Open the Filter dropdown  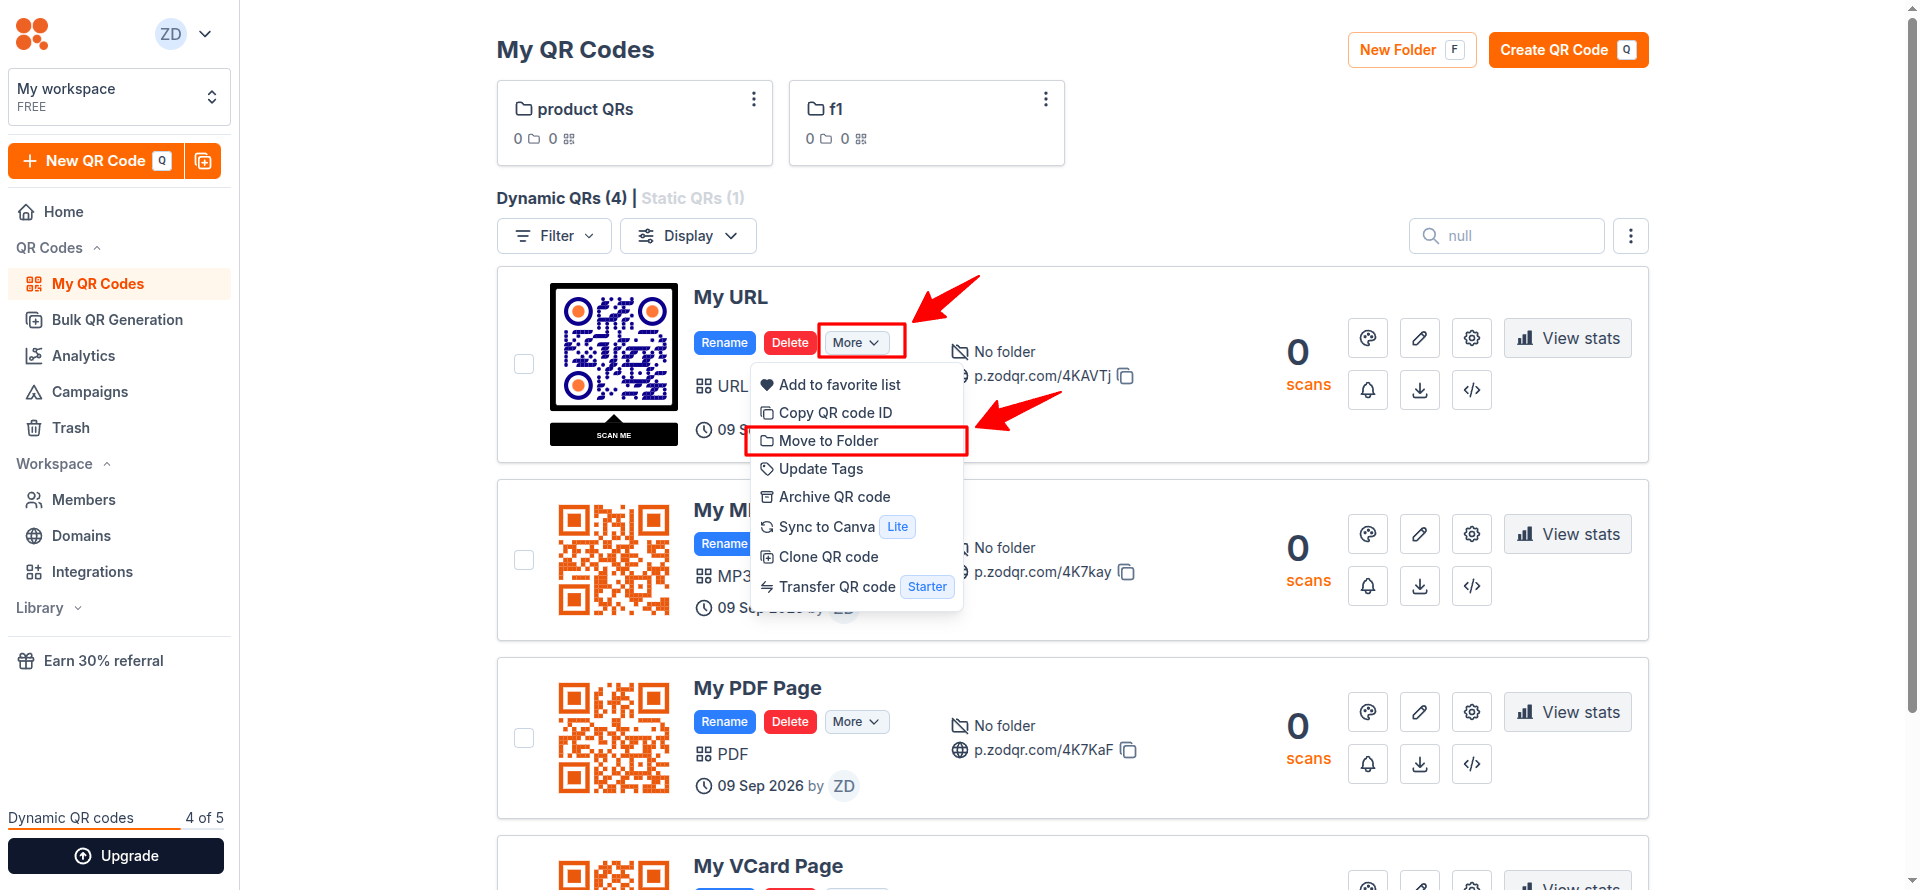coord(554,236)
